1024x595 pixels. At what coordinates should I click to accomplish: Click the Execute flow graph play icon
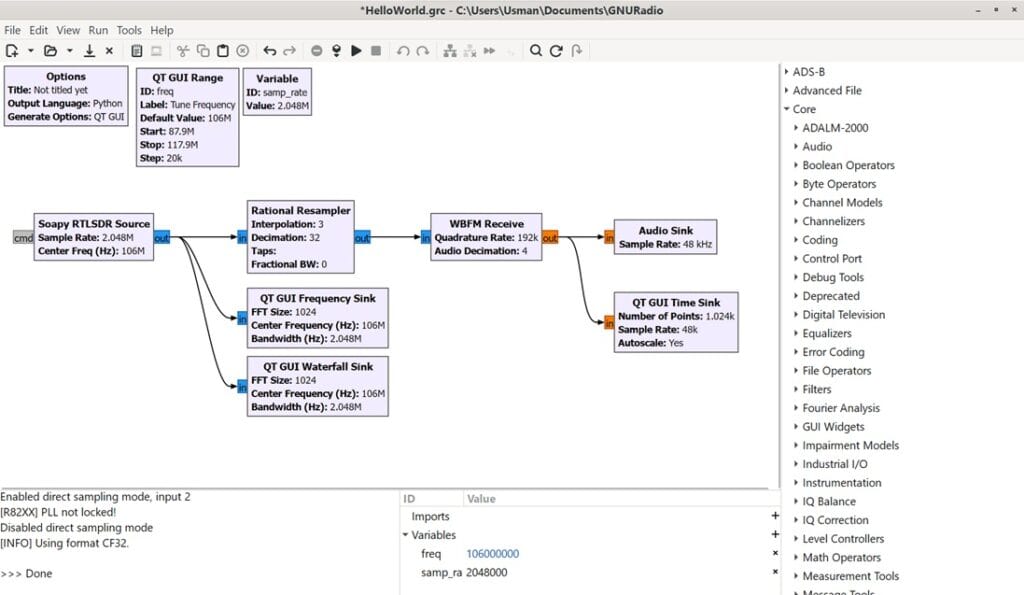(356, 50)
